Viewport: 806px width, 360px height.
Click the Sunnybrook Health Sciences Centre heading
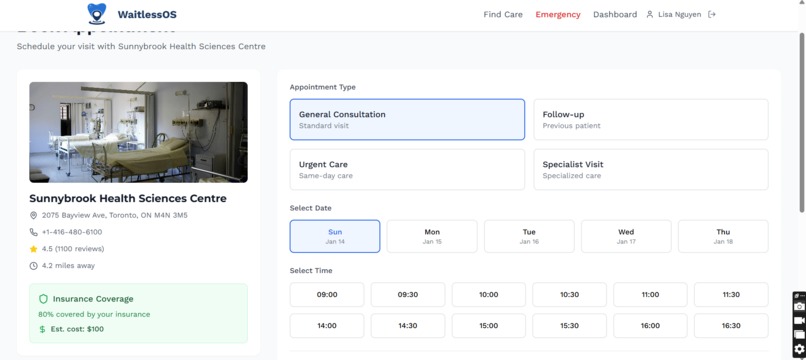click(x=128, y=199)
